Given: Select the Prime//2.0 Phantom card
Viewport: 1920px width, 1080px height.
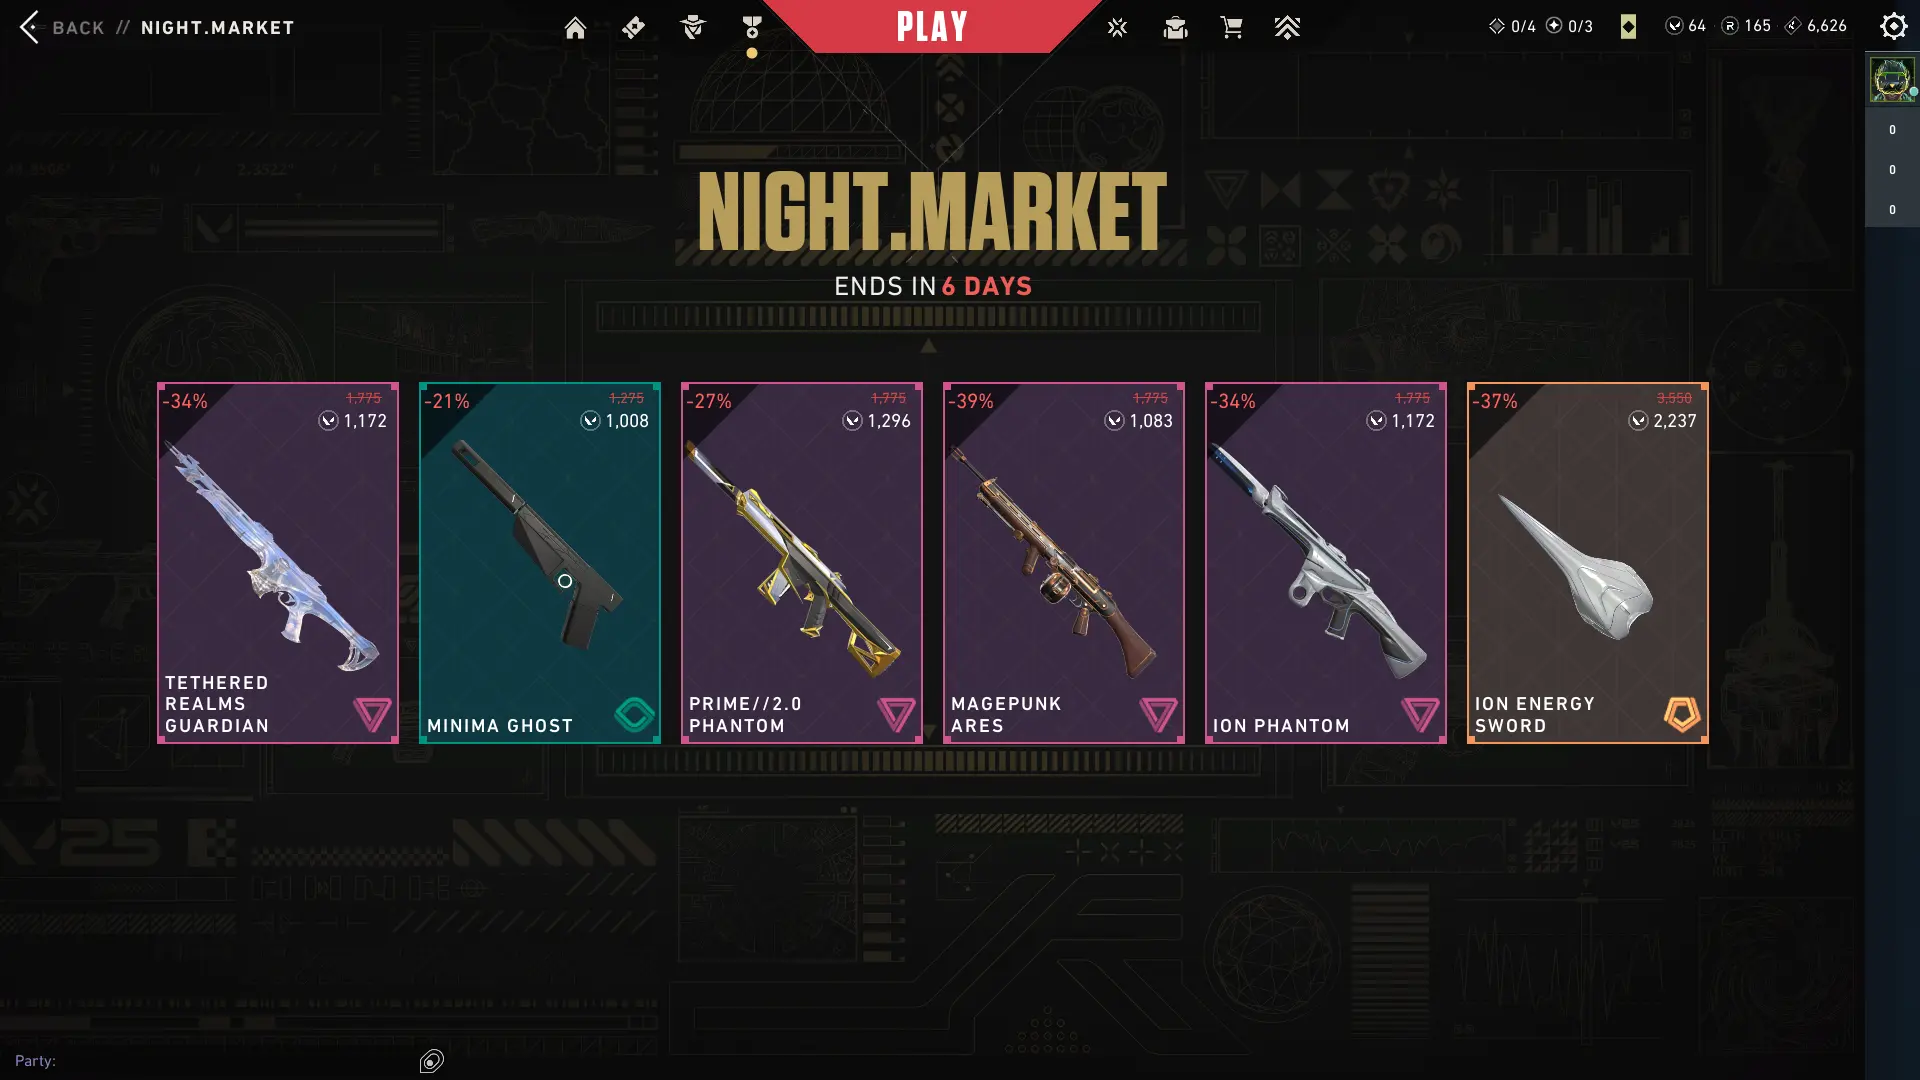Looking at the screenshot, I should click(x=802, y=563).
